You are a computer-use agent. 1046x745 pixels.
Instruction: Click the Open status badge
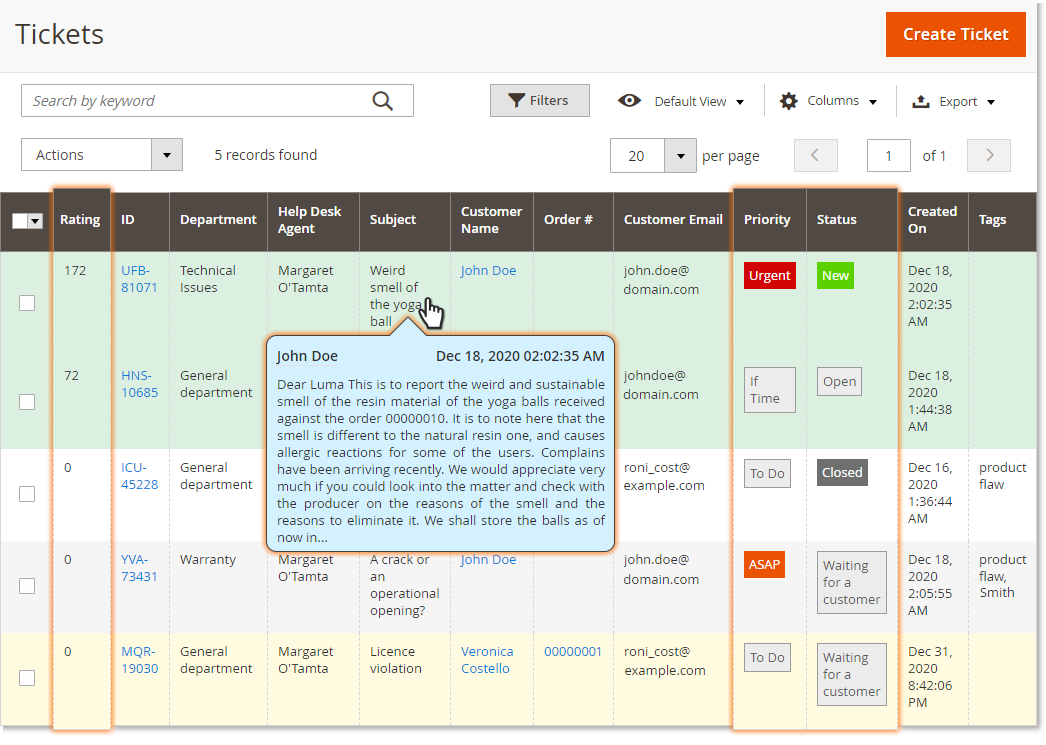[x=839, y=382]
